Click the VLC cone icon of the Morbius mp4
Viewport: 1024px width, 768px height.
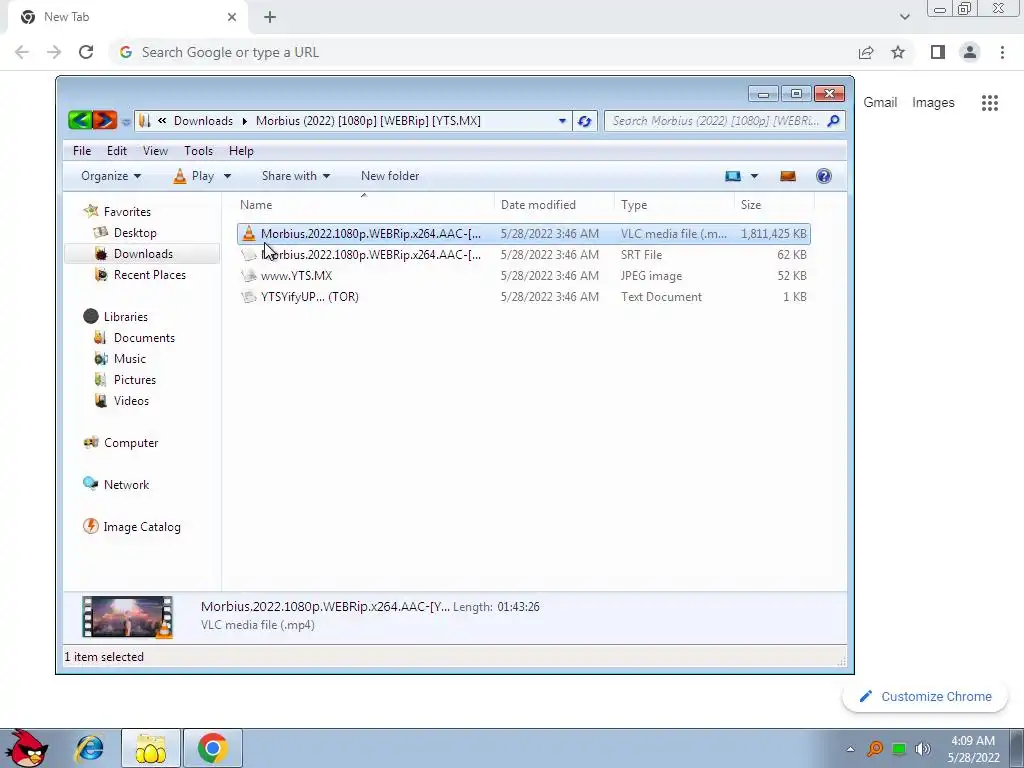point(249,233)
